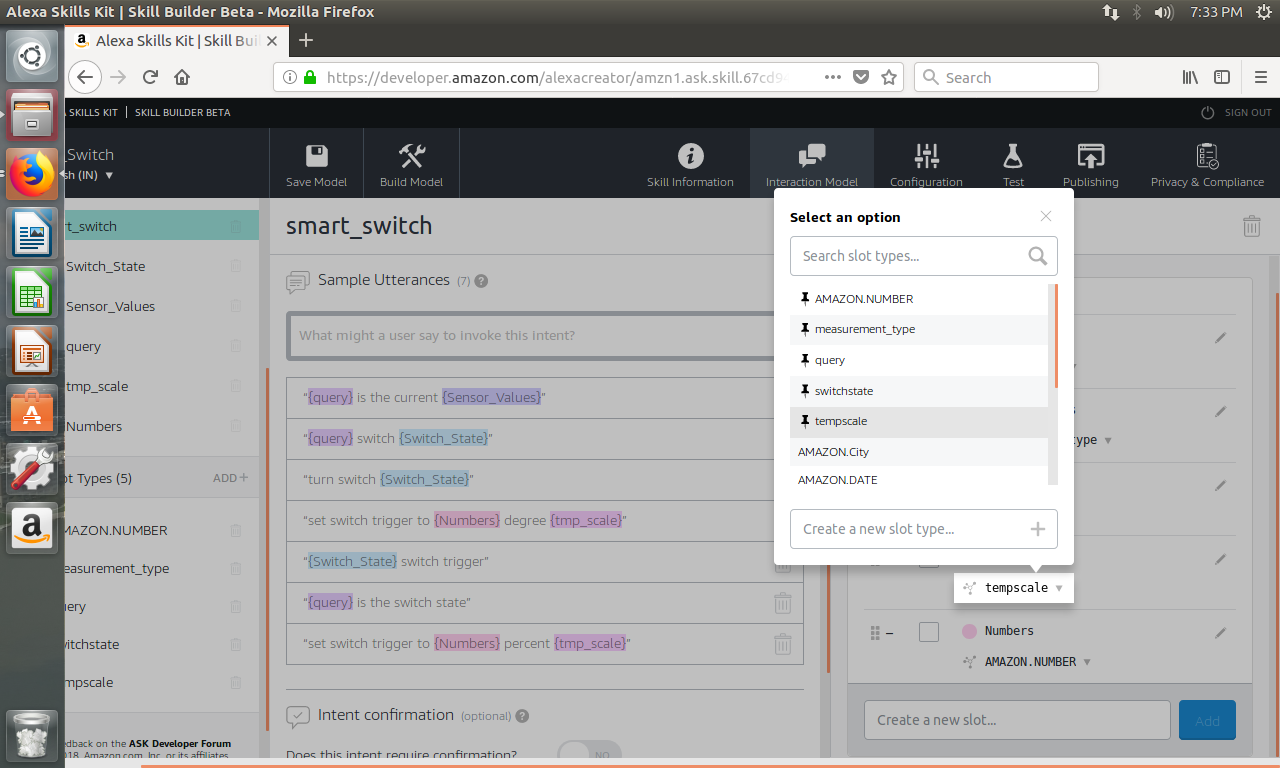Open a new Firefox tab
This screenshot has width=1280, height=768.
pos(306,40)
